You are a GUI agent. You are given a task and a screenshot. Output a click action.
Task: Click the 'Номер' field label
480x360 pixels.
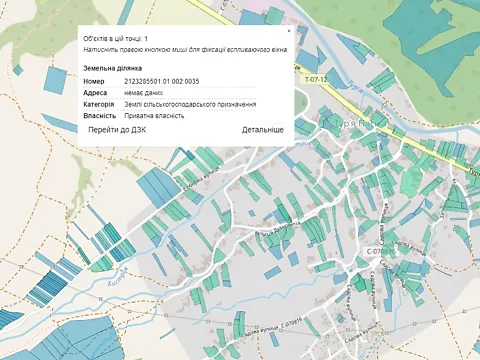click(x=94, y=81)
